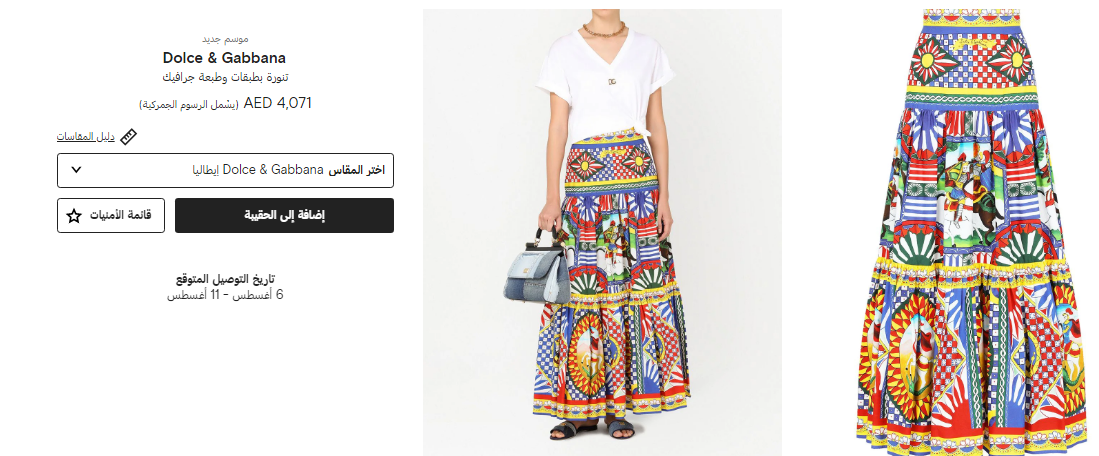The image size is (1099, 456).
Task: Click product title تنورة بطبقات وطبعة جرافيك
Action: 225,77
